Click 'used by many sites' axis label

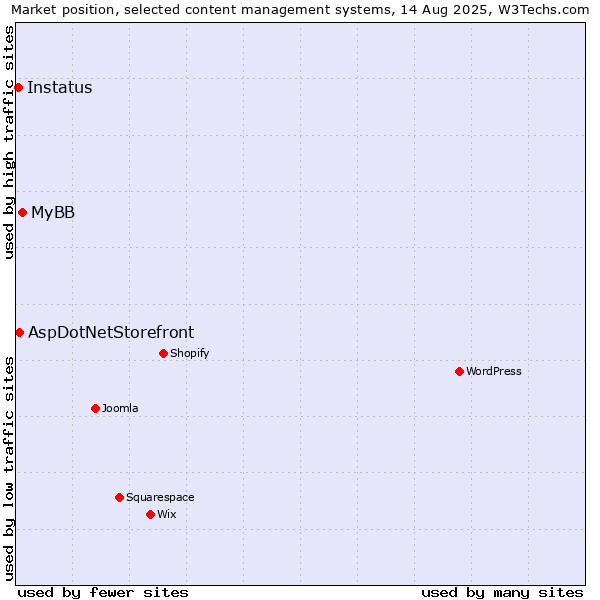[502, 593]
